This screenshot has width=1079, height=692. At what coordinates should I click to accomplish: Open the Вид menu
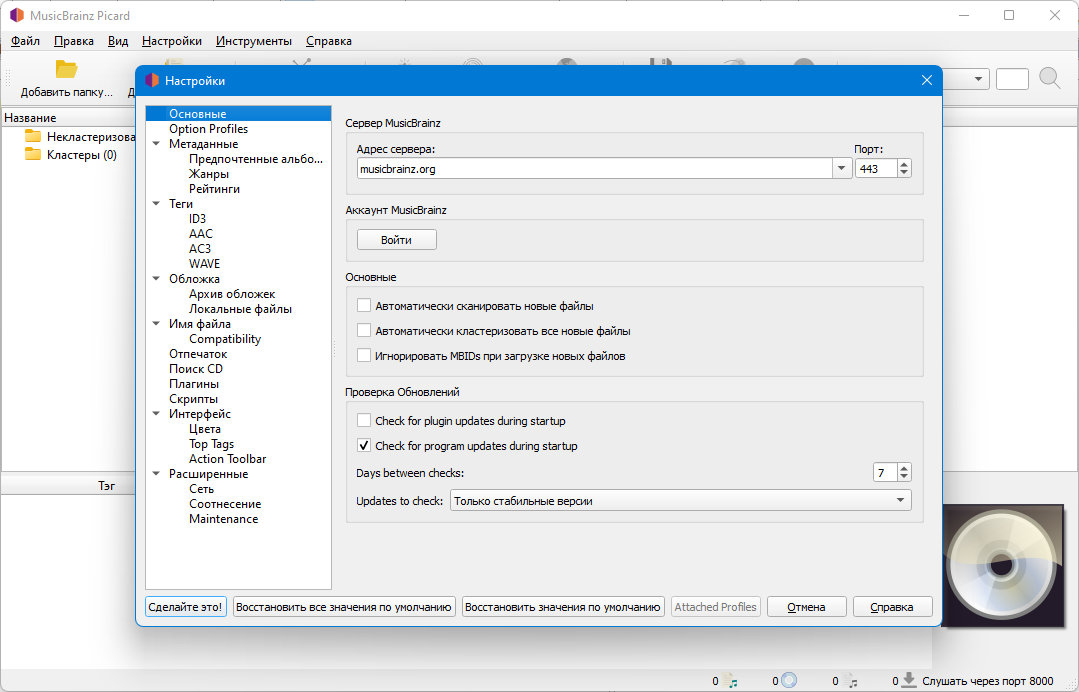pos(118,41)
